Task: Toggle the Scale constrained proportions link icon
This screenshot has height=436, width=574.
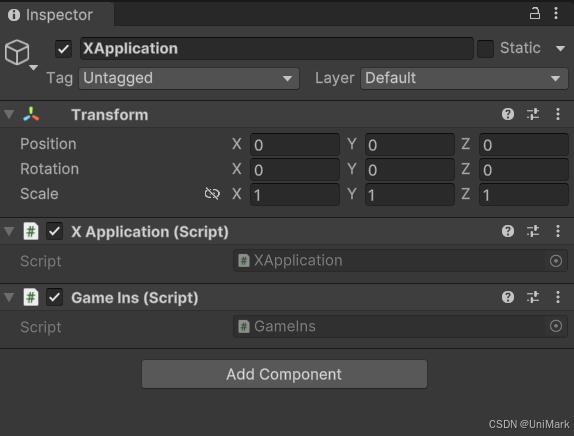Action: [212, 193]
